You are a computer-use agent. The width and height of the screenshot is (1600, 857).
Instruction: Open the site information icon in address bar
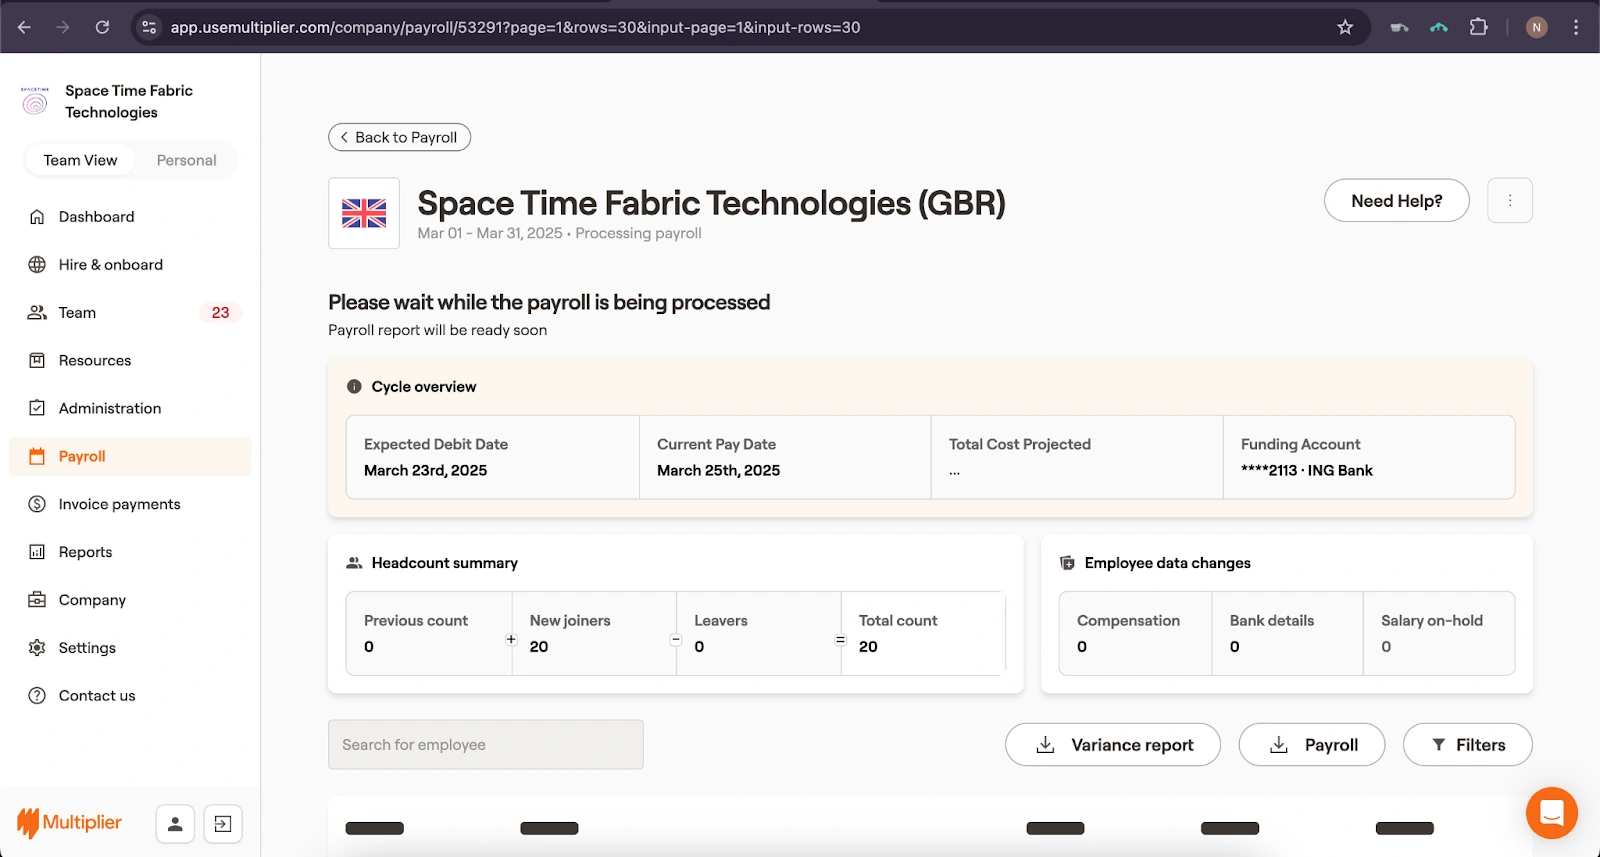tap(150, 27)
